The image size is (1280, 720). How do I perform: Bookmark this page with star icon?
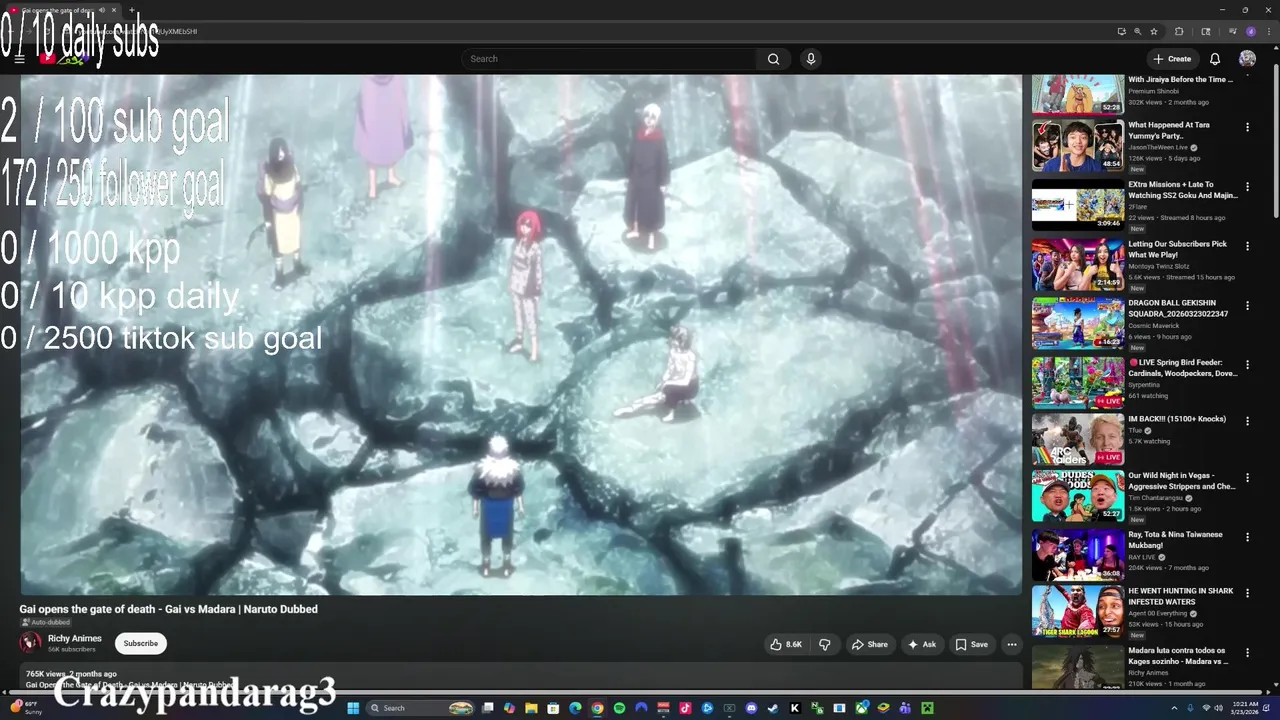pos(1154,31)
